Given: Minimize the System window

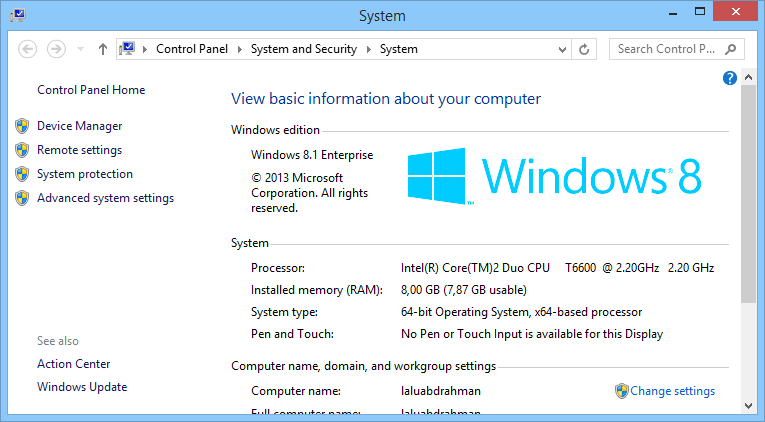Looking at the screenshot, I should (x=673, y=12).
